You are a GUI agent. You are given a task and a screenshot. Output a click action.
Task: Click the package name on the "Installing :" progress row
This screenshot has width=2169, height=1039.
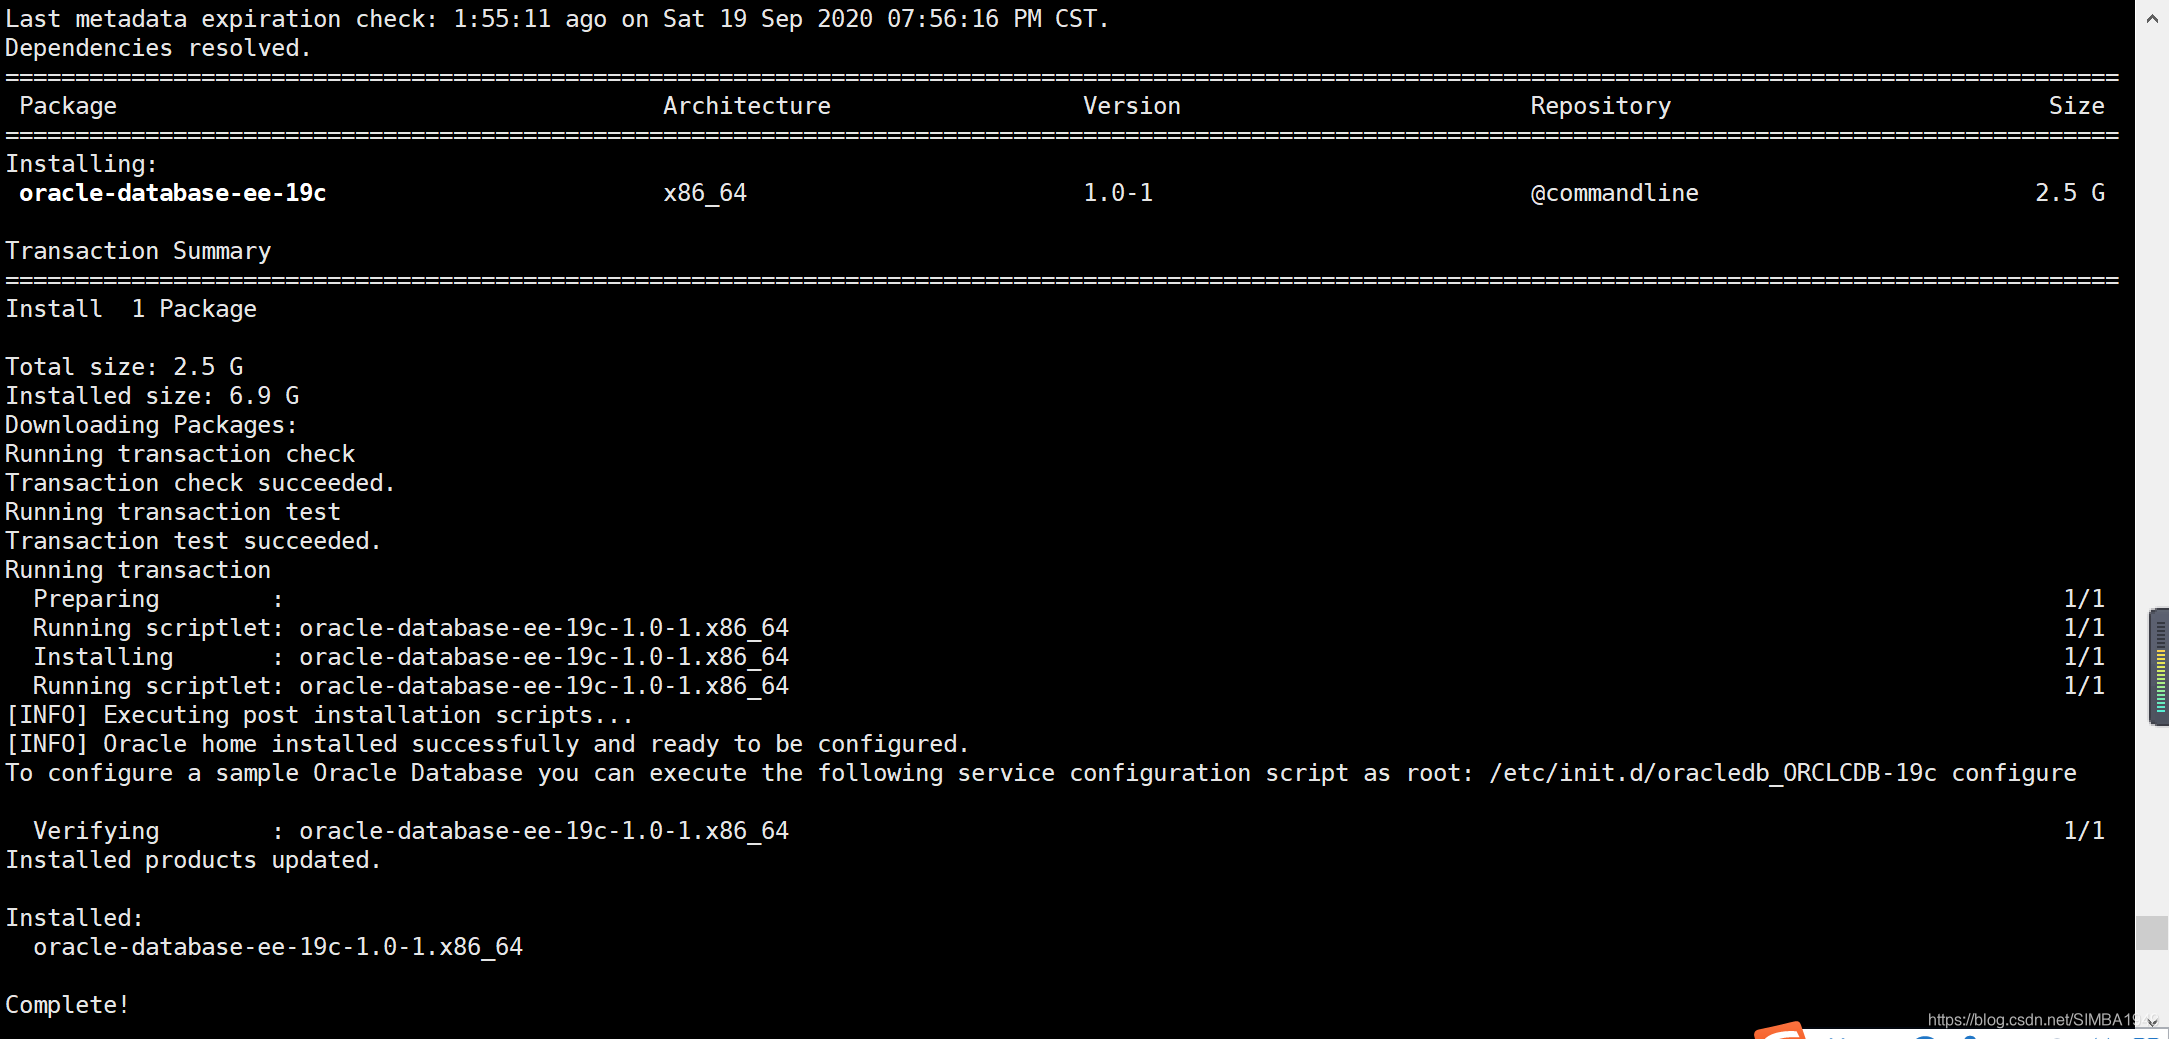(544, 657)
